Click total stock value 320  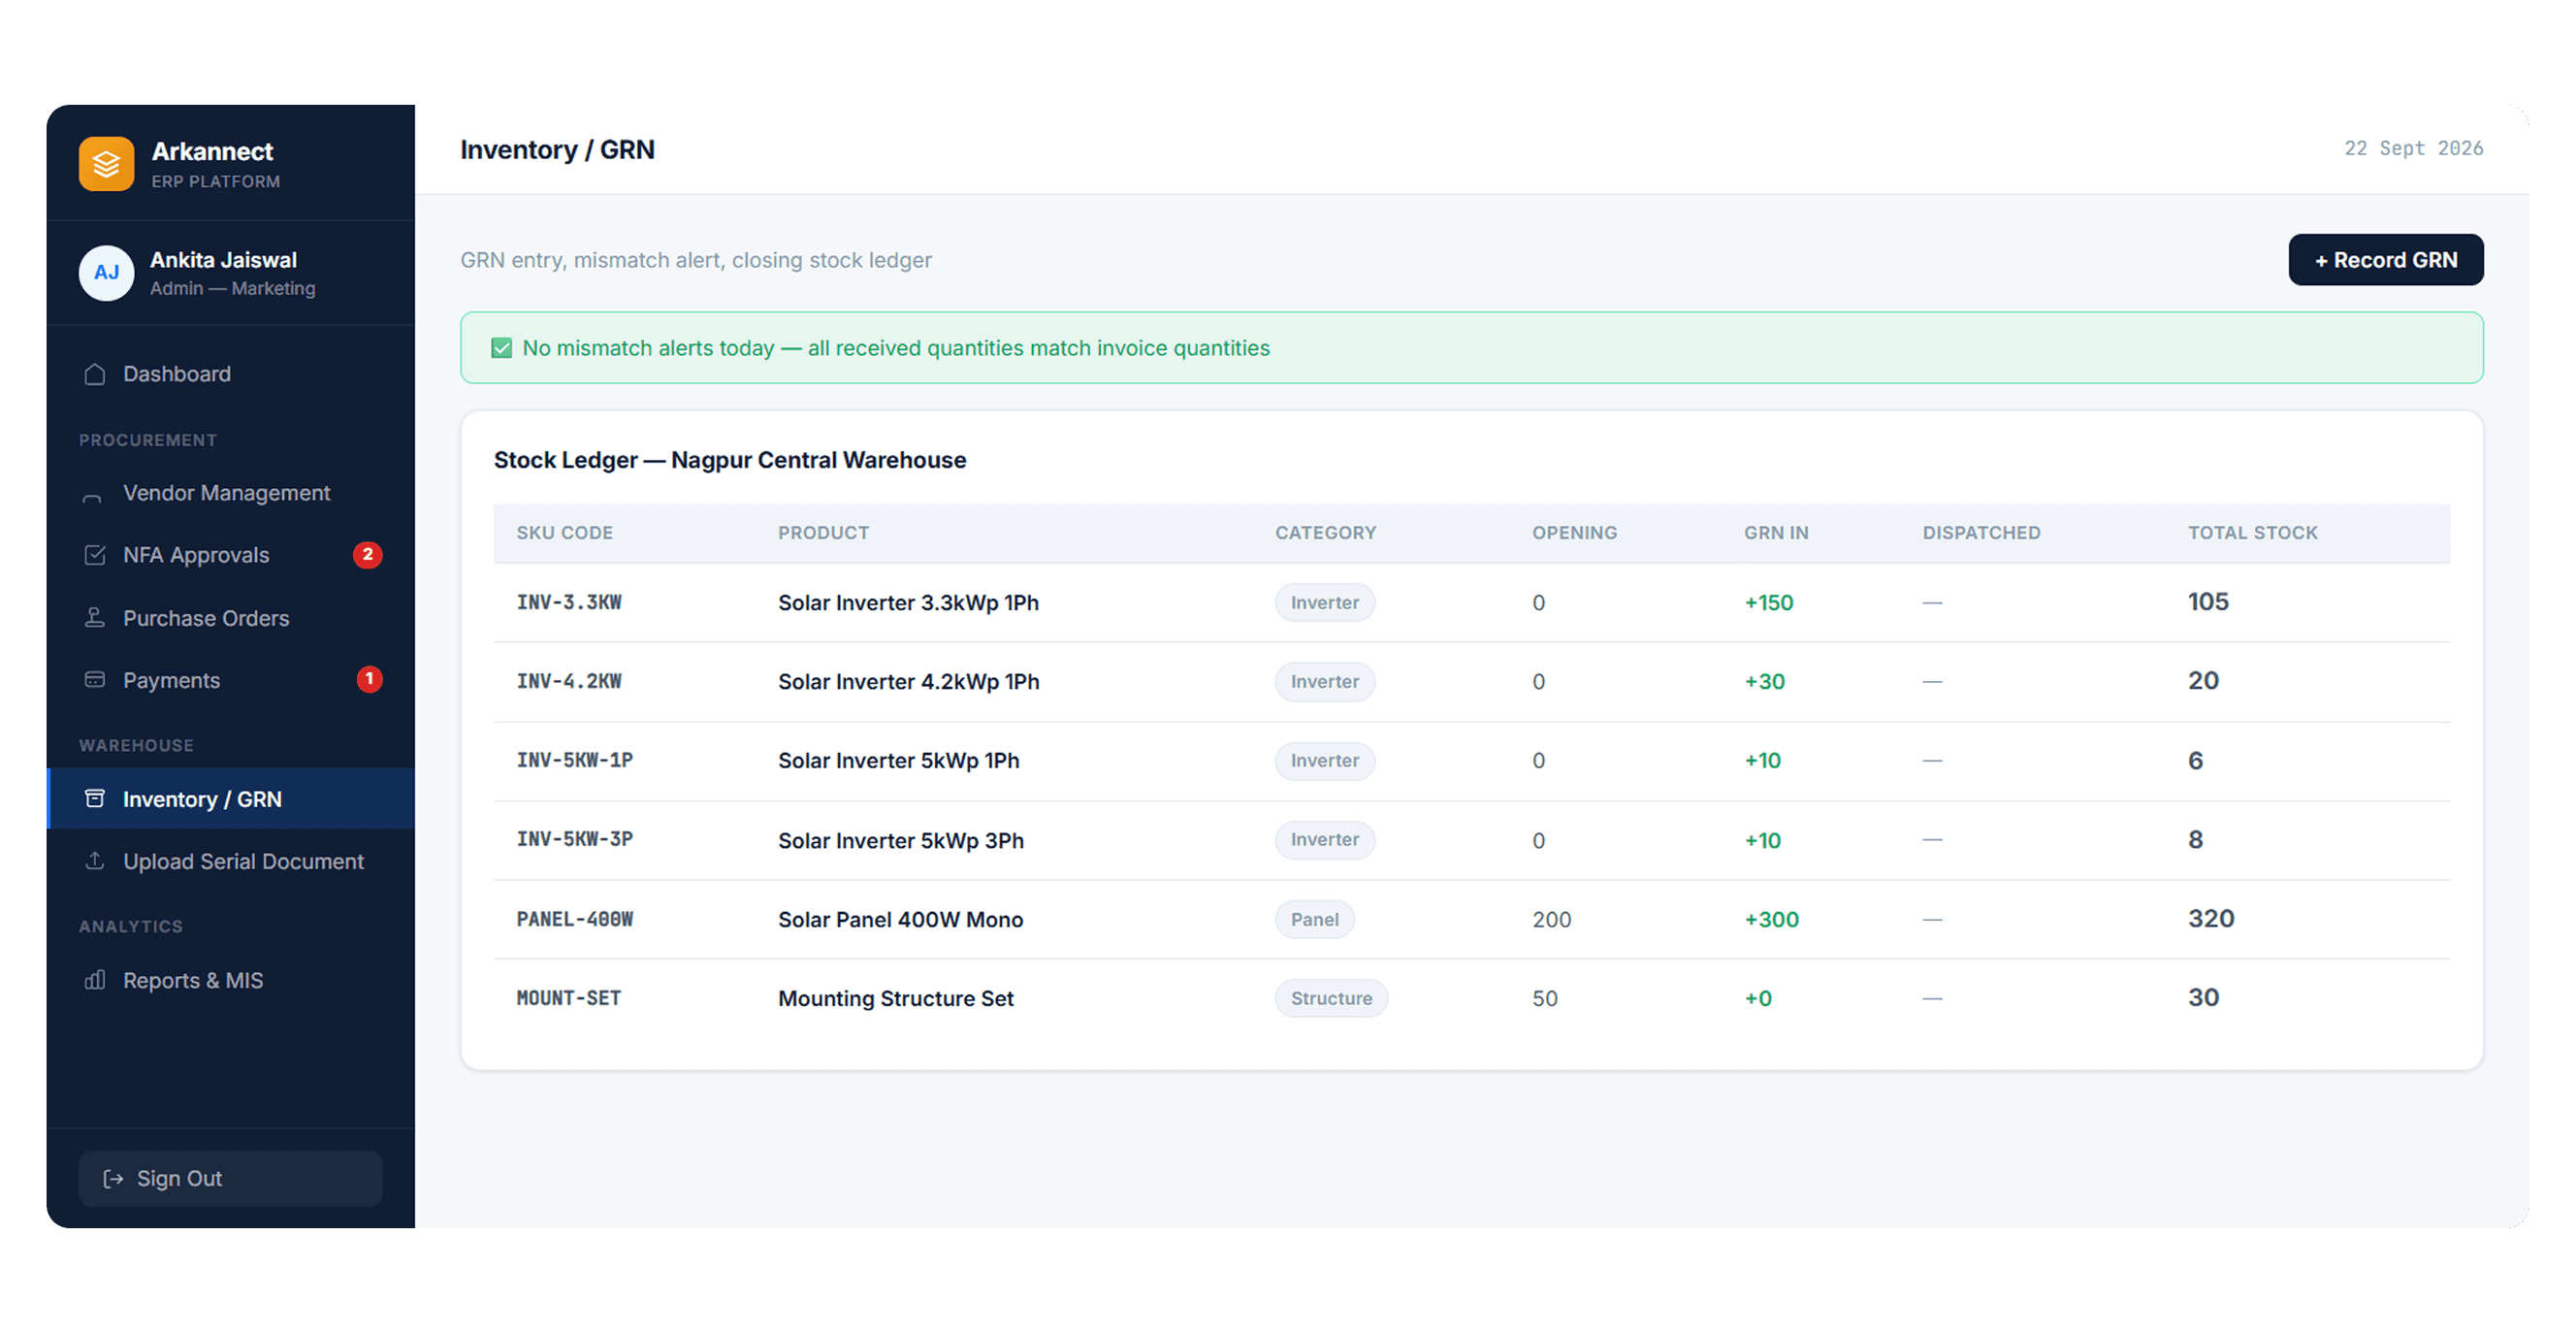click(x=2210, y=919)
